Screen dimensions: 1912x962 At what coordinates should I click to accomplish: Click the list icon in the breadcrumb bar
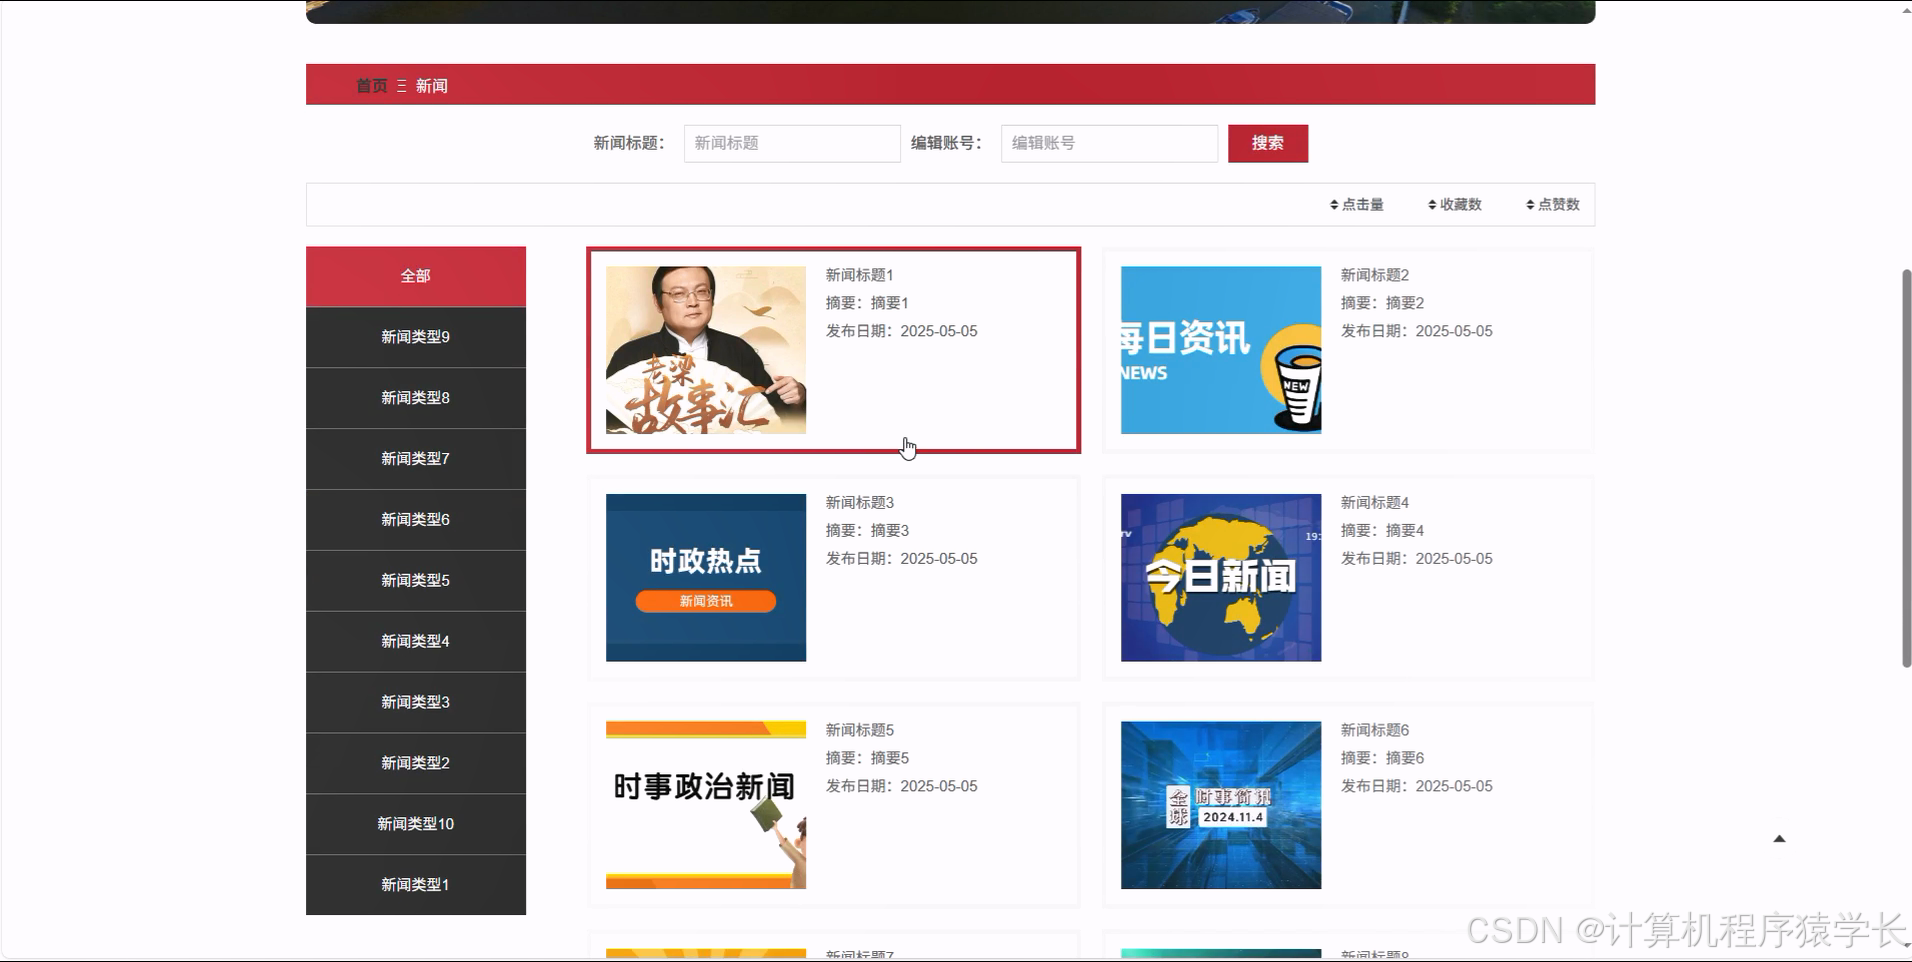coord(400,85)
